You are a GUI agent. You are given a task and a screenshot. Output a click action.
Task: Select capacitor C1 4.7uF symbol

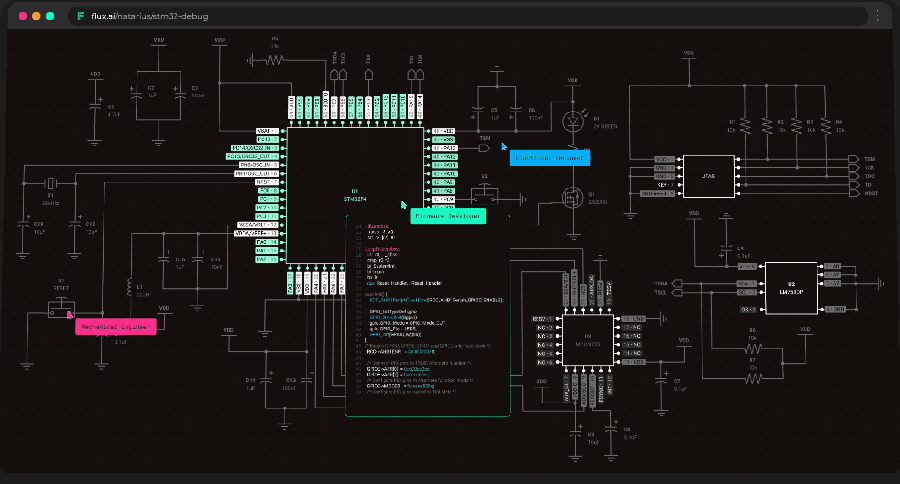point(95,106)
